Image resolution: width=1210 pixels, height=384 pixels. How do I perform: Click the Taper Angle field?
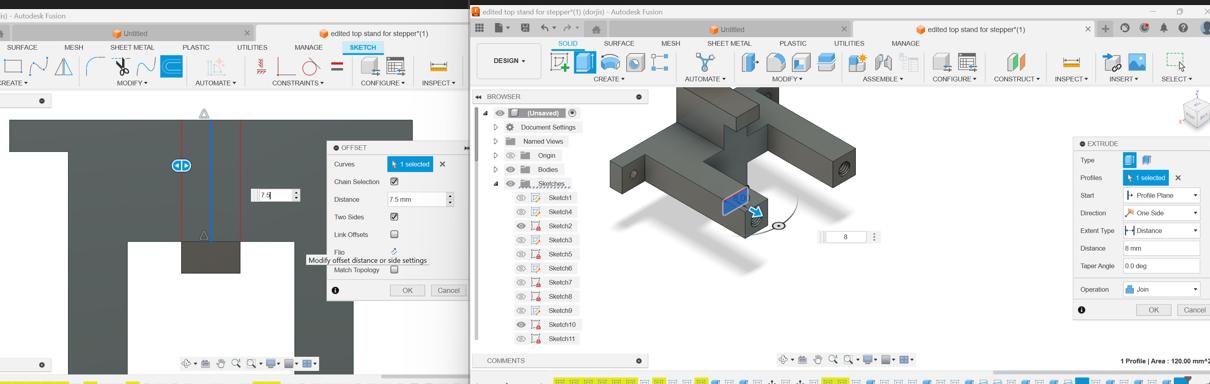[x=1161, y=266]
